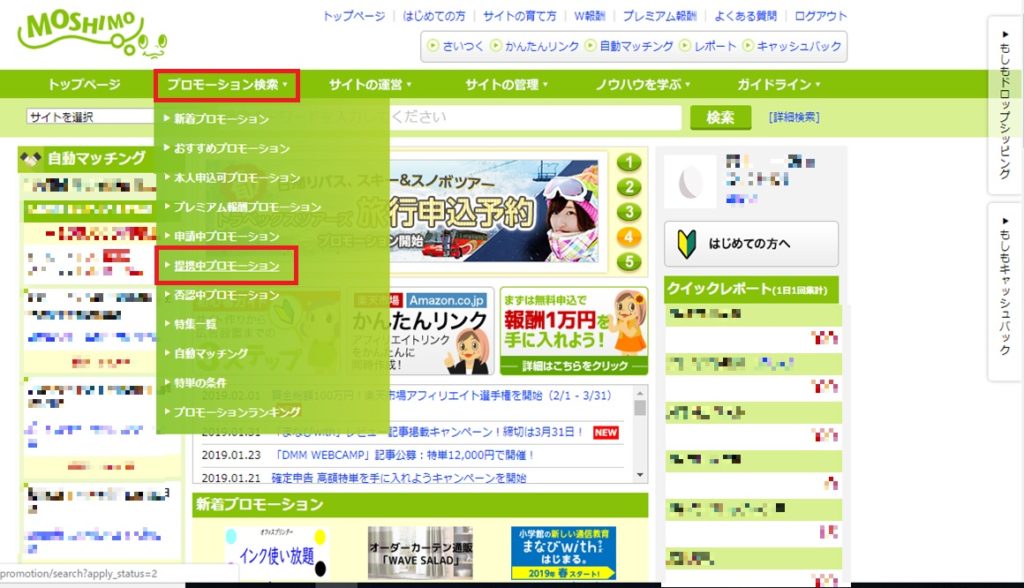Viewport: 1024px width, 588px height.
Task: Click the handshake icon beside 自動マッチング
Action: coord(31,157)
